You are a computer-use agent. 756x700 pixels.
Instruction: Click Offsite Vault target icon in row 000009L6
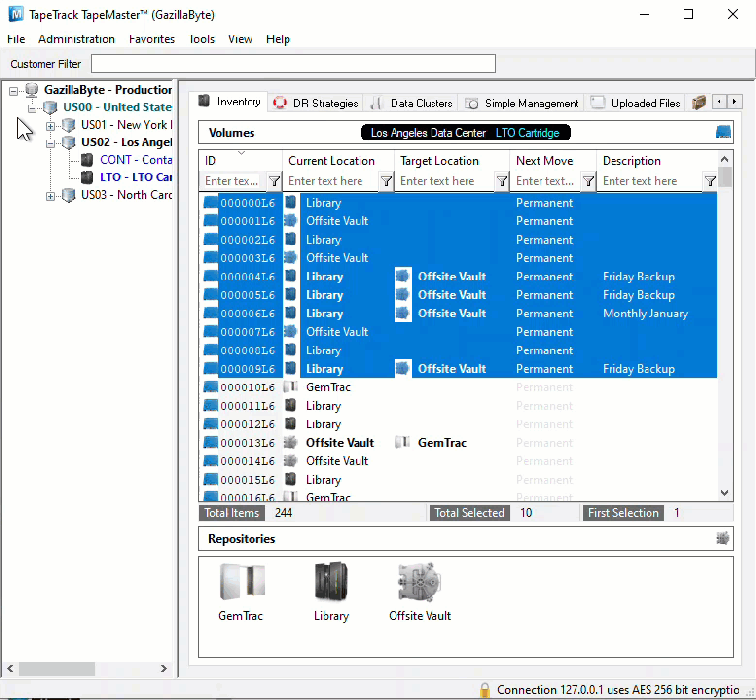pos(403,368)
